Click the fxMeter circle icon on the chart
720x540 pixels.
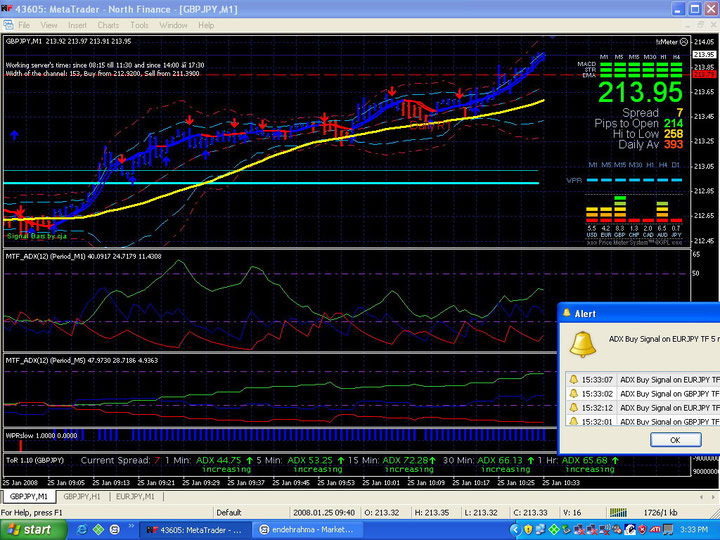684,42
